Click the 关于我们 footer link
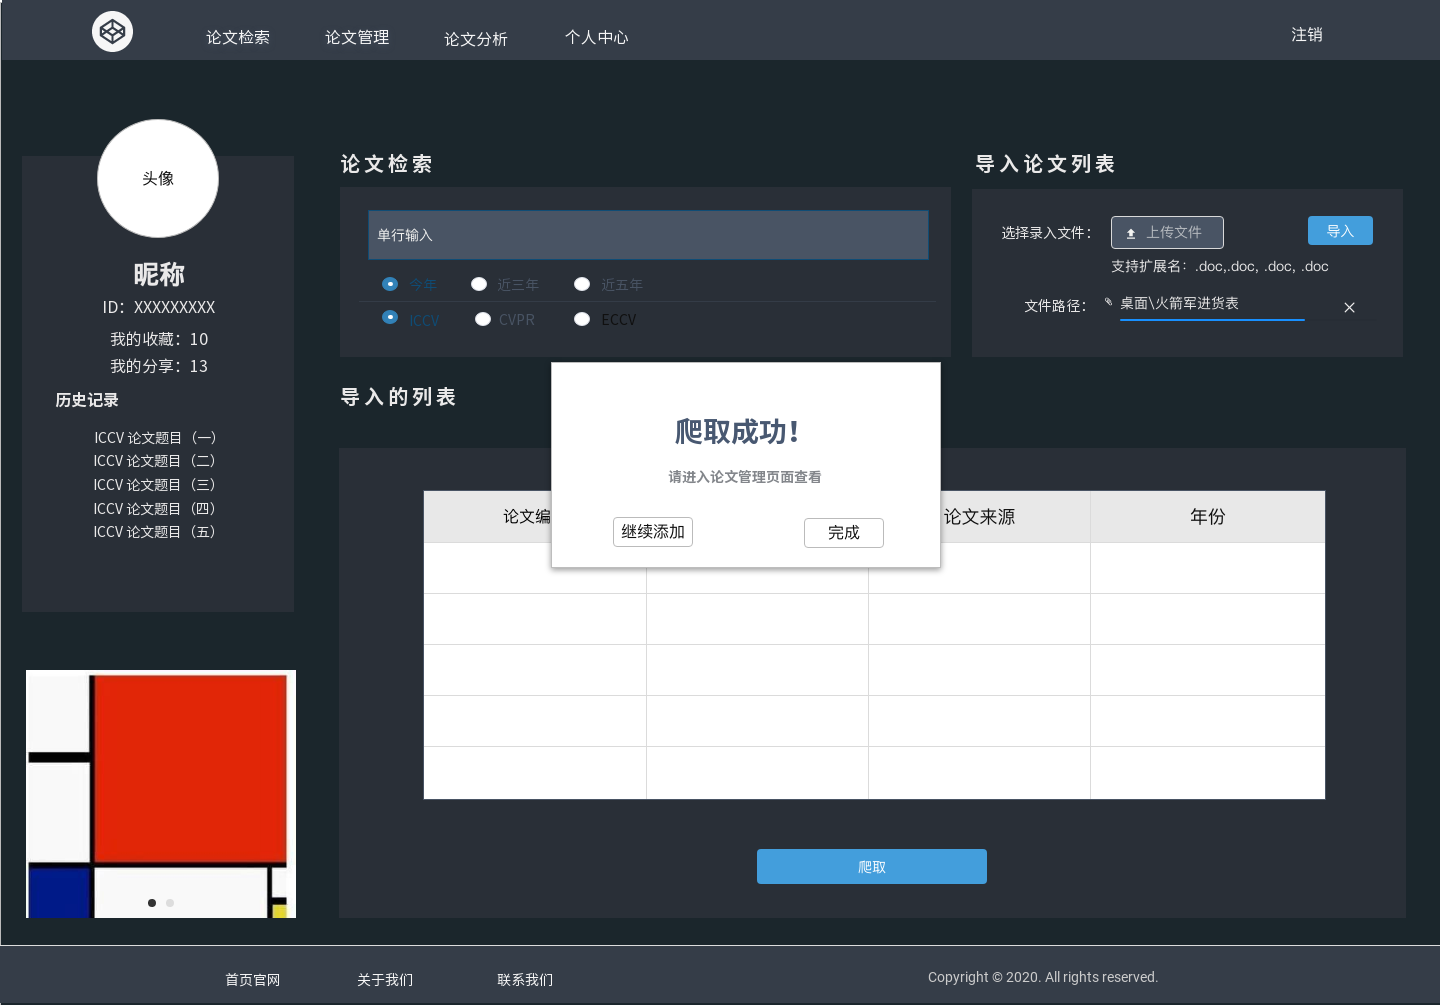Viewport: 1440px width, 1005px height. [385, 980]
